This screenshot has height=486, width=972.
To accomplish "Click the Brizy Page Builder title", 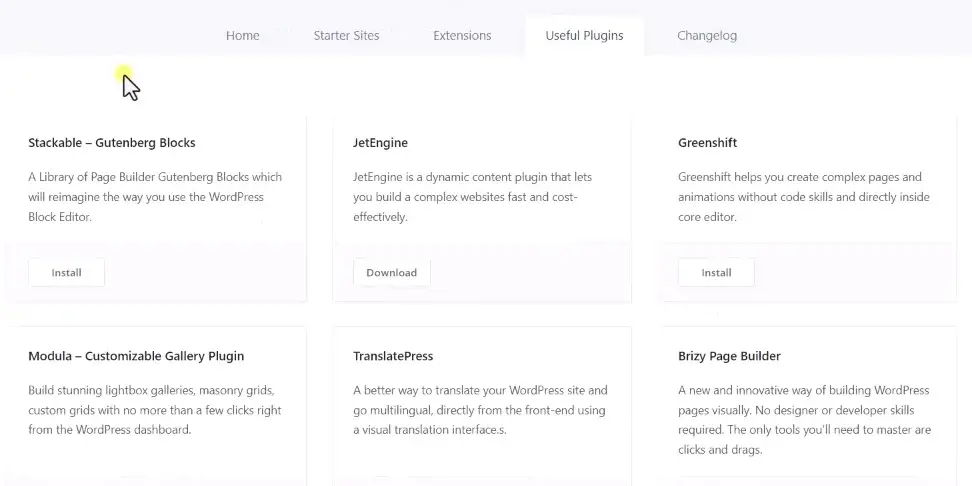I will (x=729, y=356).
